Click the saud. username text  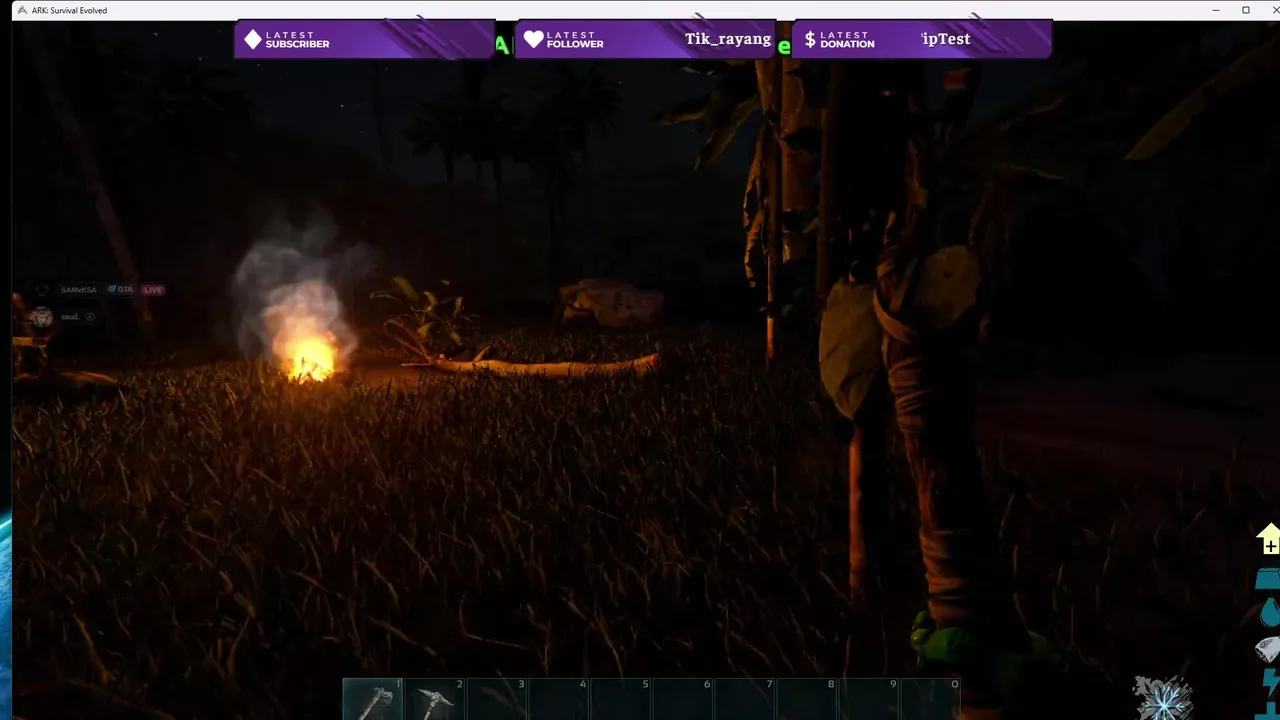click(70, 317)
